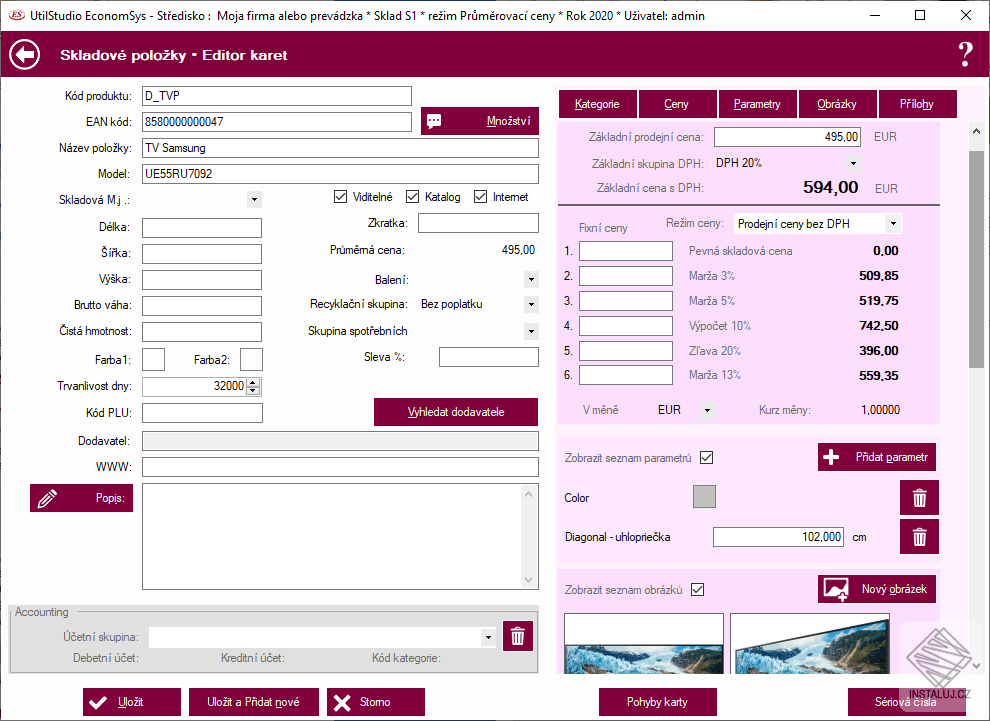Viewport: 990px width, 721px height.
Task: Open help via the question mark icon
Action: [x=965, y=55]
